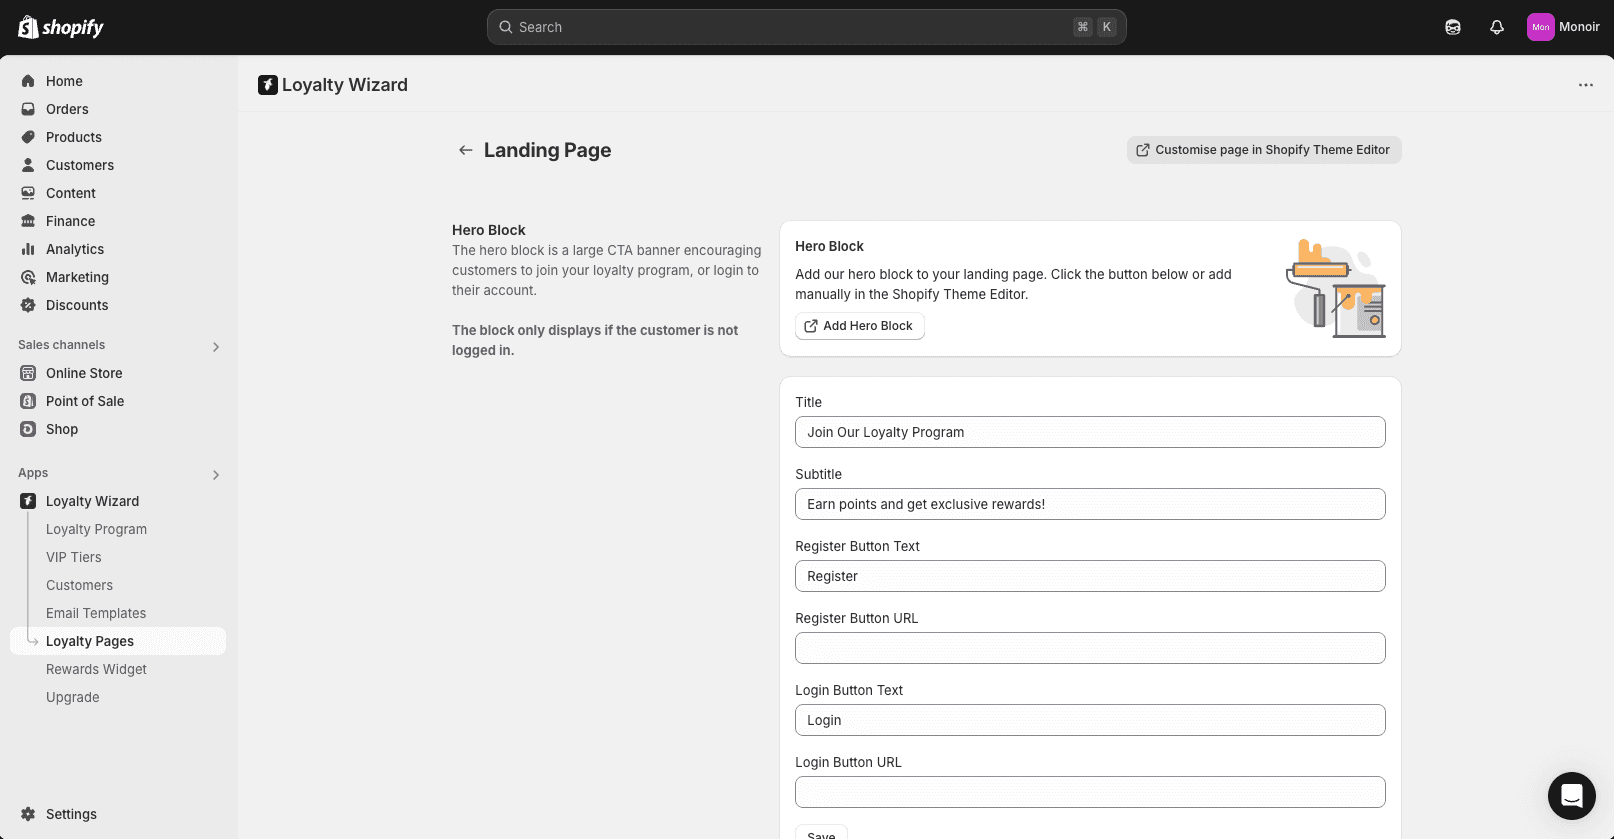Click the Subtitle input field

click(x=1090, y=504)
